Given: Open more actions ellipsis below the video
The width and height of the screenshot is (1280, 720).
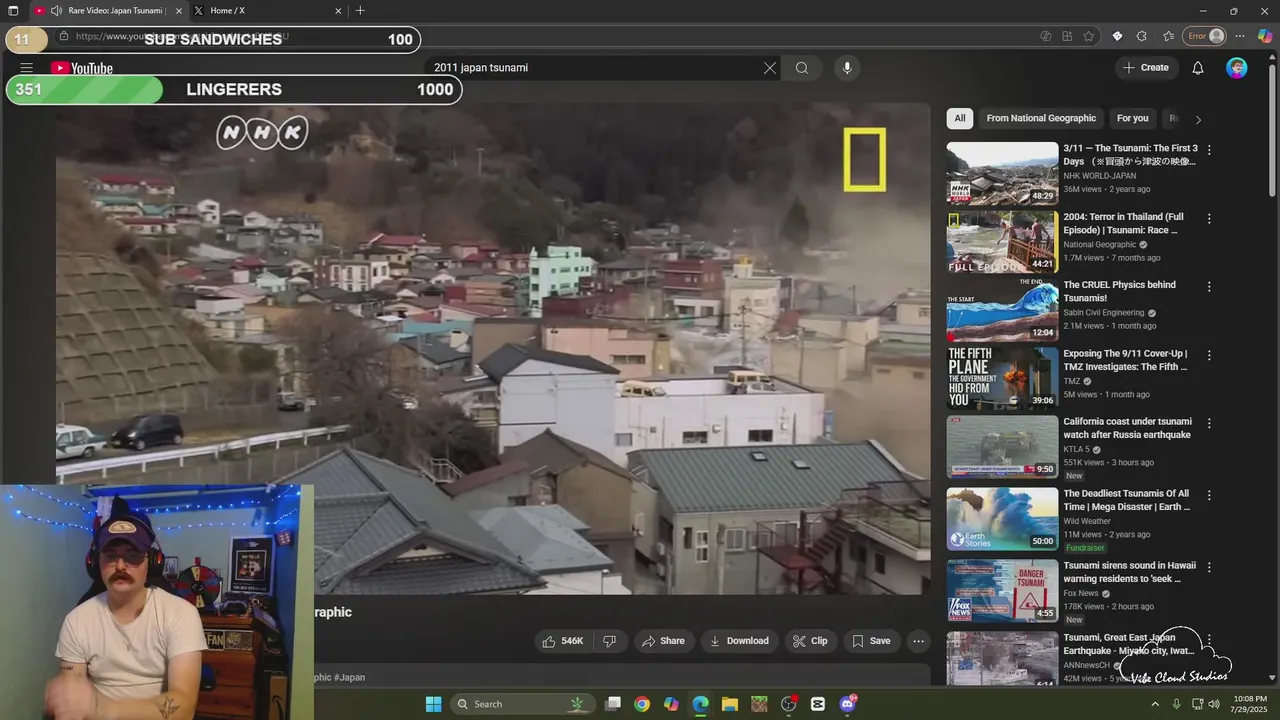Looking at the screenshot, I should [x=918, y=641].
